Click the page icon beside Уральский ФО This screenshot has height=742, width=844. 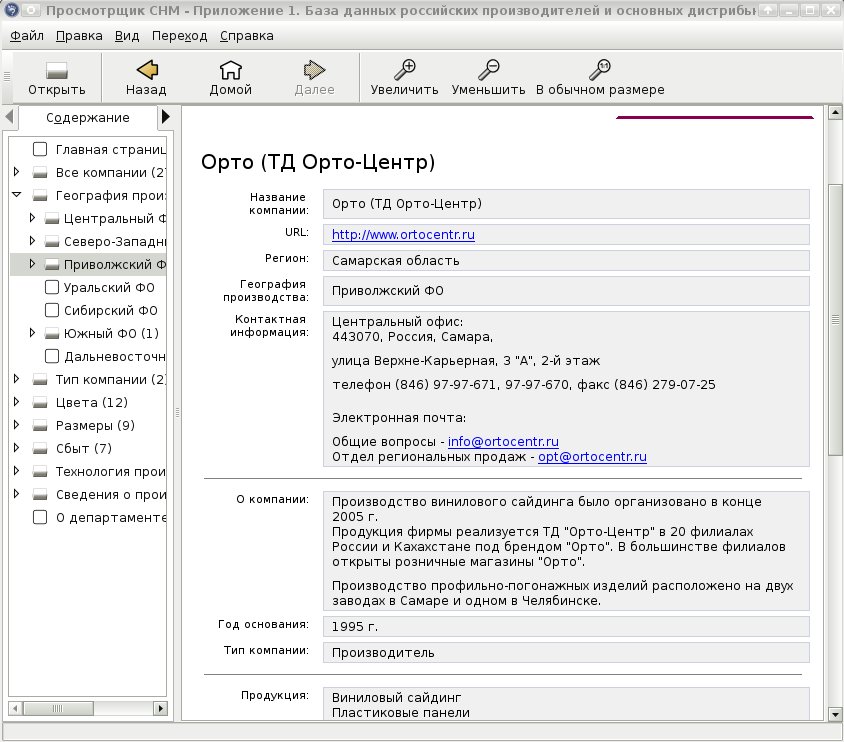point(52,287)
